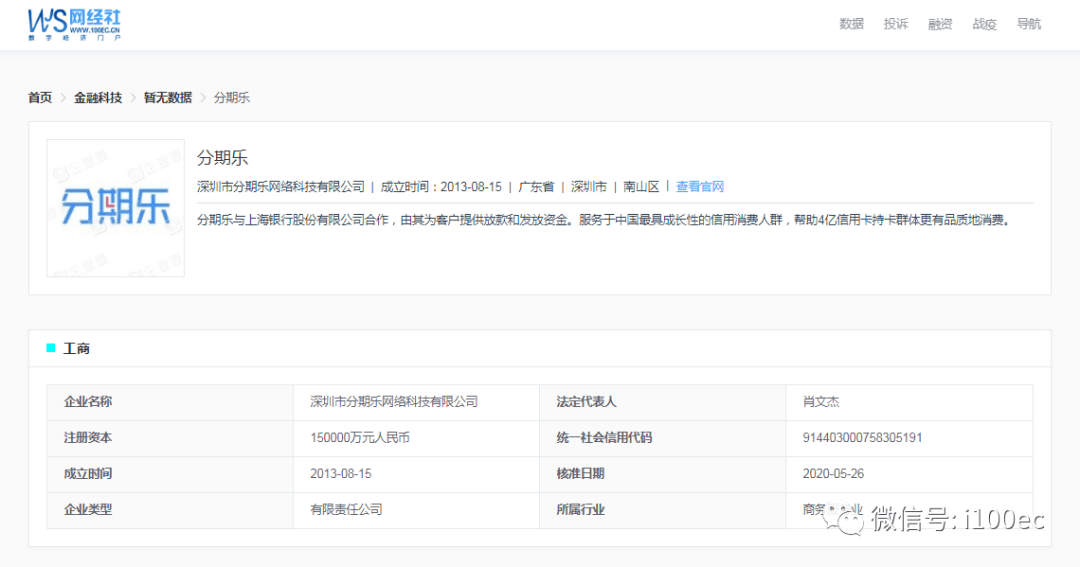Click the 成立时间 label in the table

click(x=87, y=474)
